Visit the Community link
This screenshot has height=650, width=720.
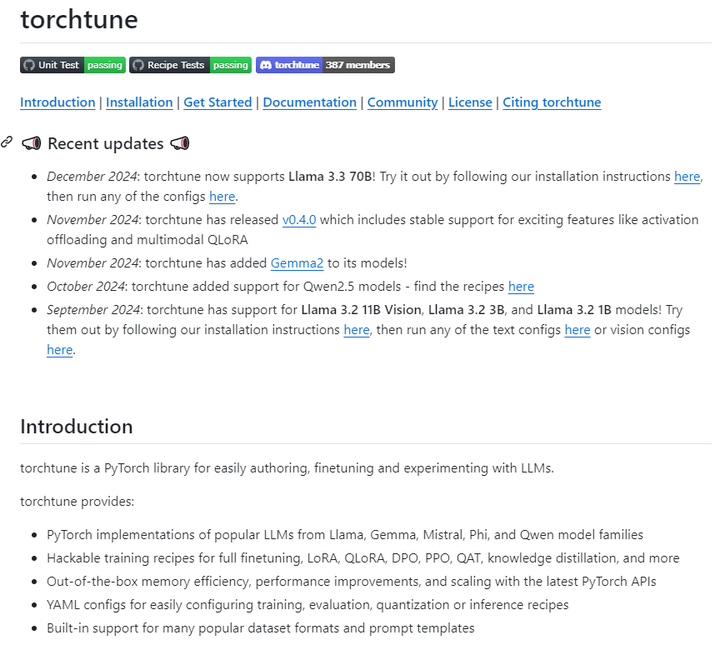coord(402,102)
